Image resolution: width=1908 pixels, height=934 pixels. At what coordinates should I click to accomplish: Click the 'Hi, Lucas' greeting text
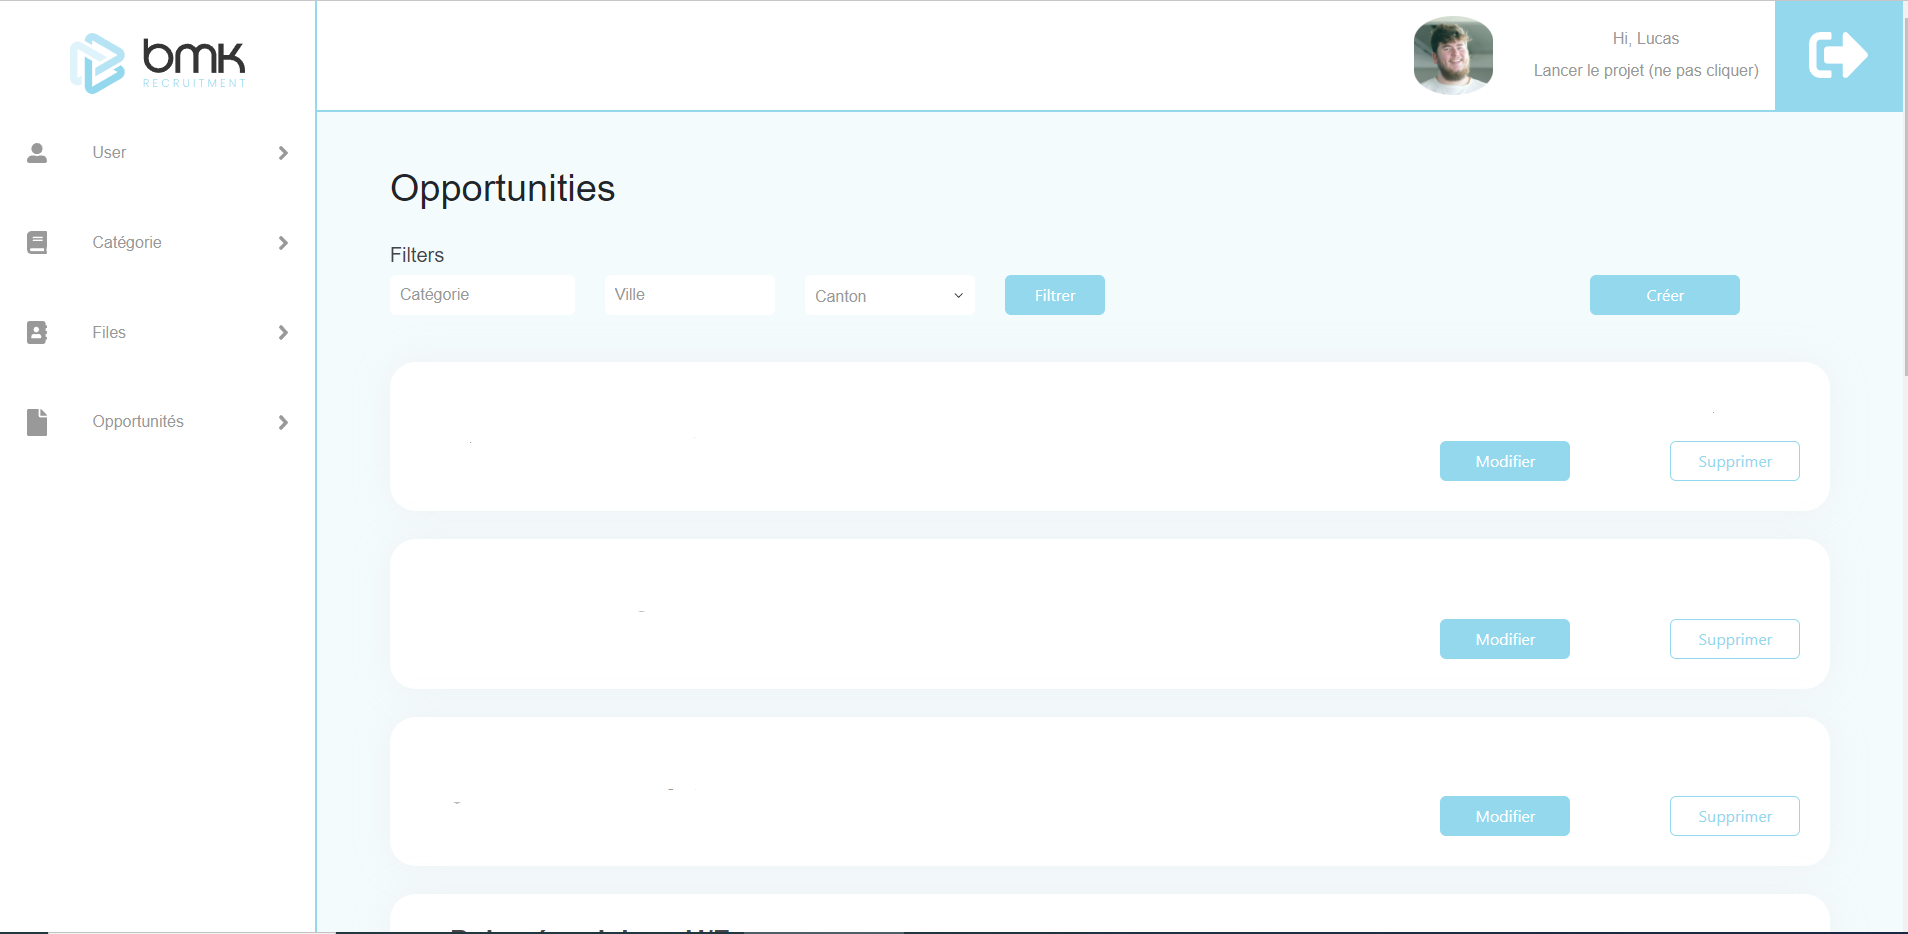tap(1646, 39)
